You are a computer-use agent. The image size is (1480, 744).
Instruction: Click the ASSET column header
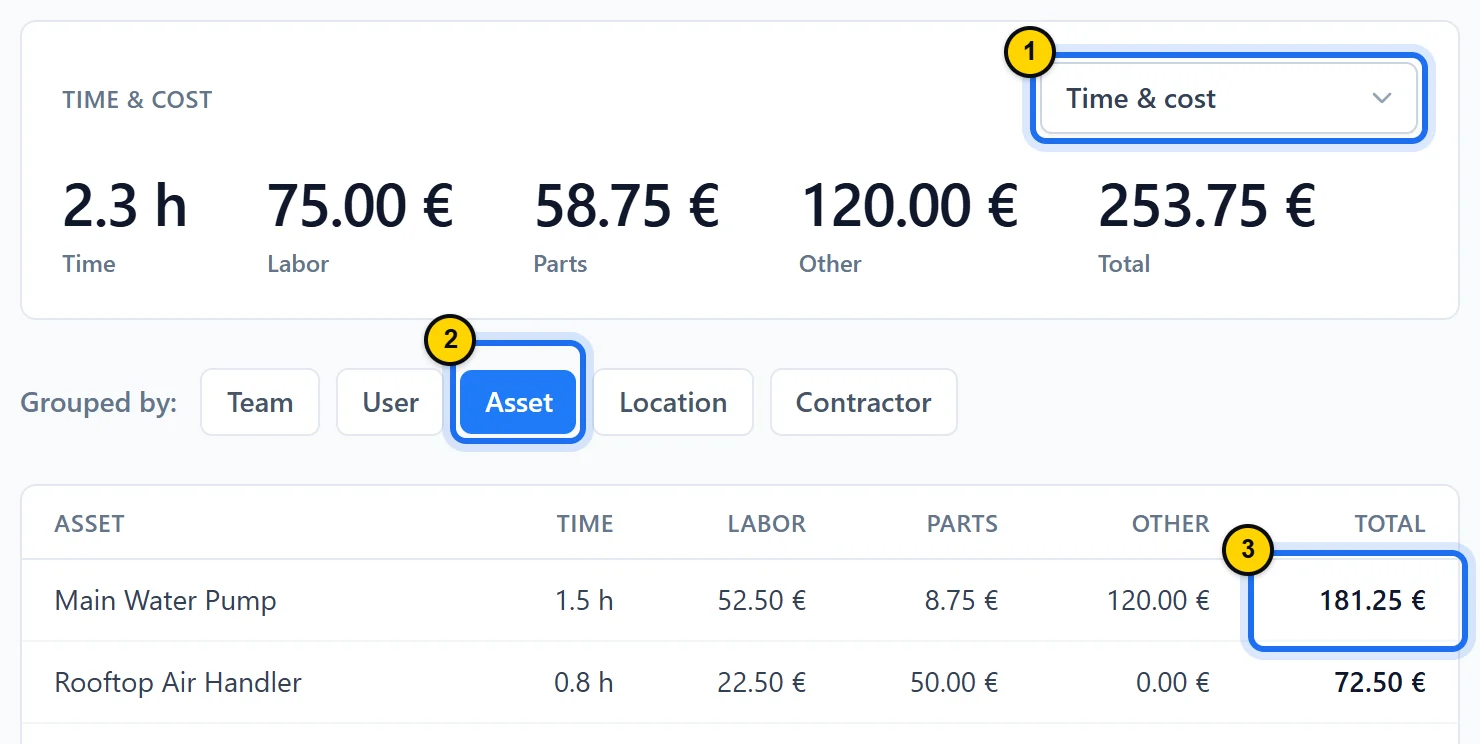coord(89,524)
